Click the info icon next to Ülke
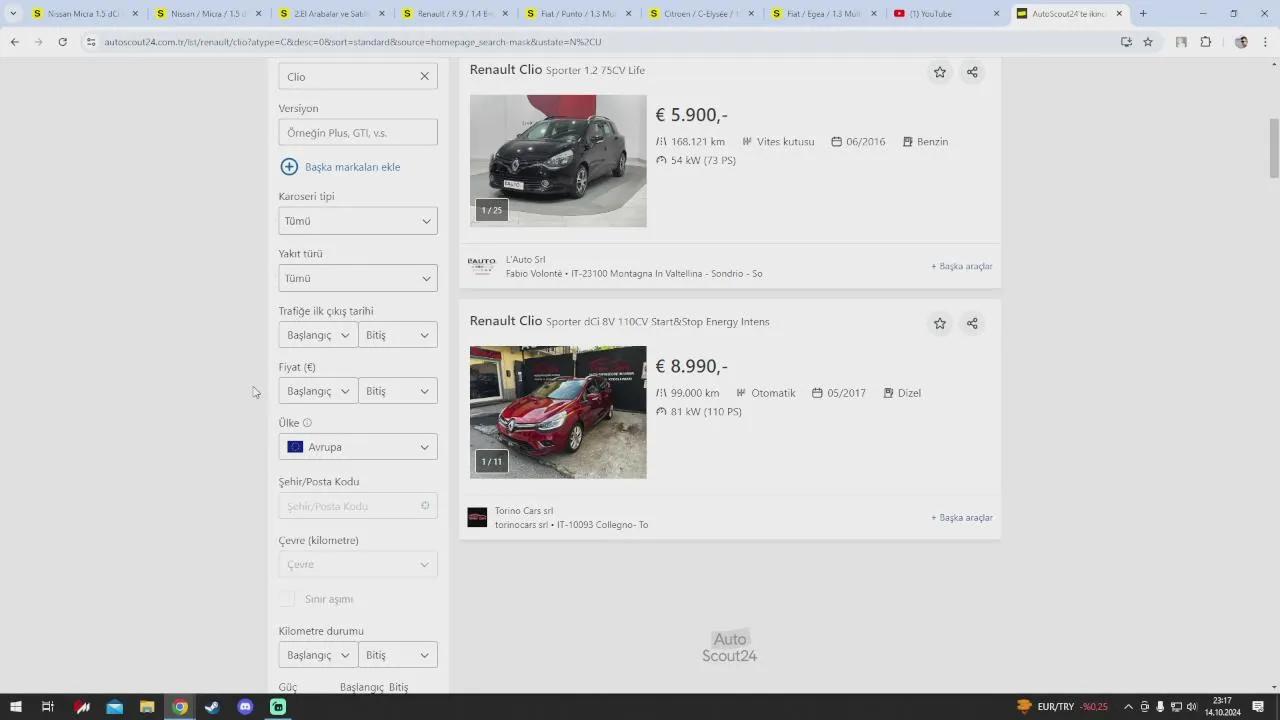Image resolution: width=1280 pixels, height=720 pixels. pyautogui.click(x=307, y=423)
